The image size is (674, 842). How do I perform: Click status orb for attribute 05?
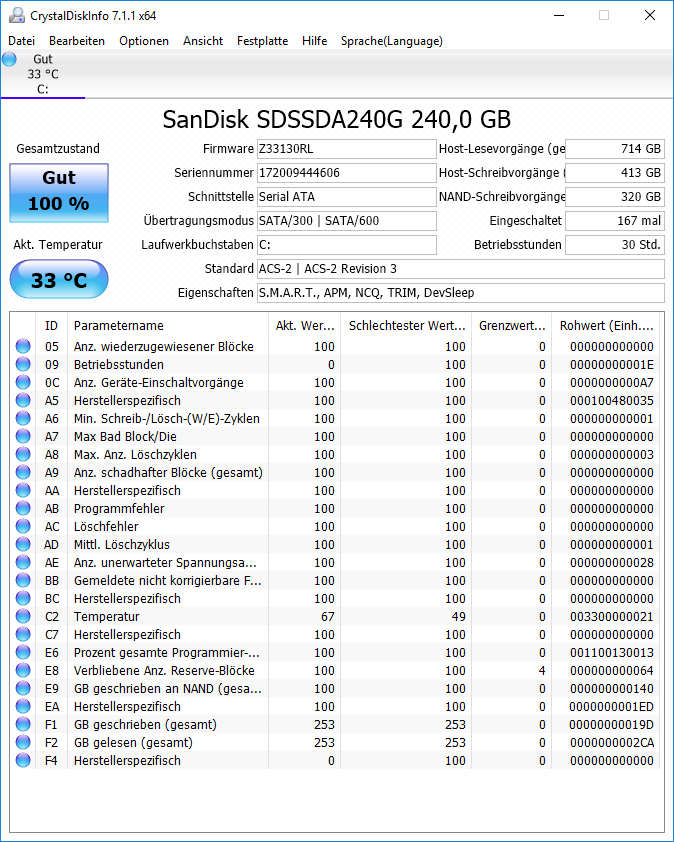point(23,346)
